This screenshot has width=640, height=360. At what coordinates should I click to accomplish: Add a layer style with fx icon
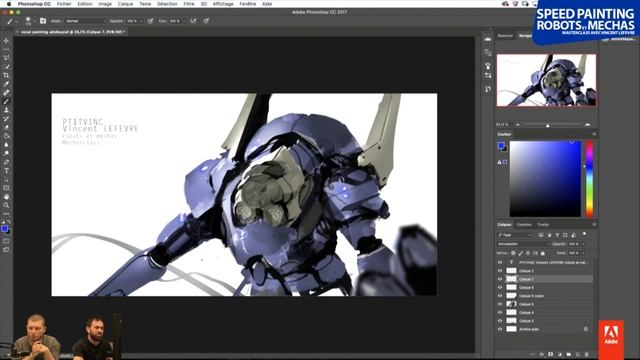pyautogui.click(x=542, y=354)
